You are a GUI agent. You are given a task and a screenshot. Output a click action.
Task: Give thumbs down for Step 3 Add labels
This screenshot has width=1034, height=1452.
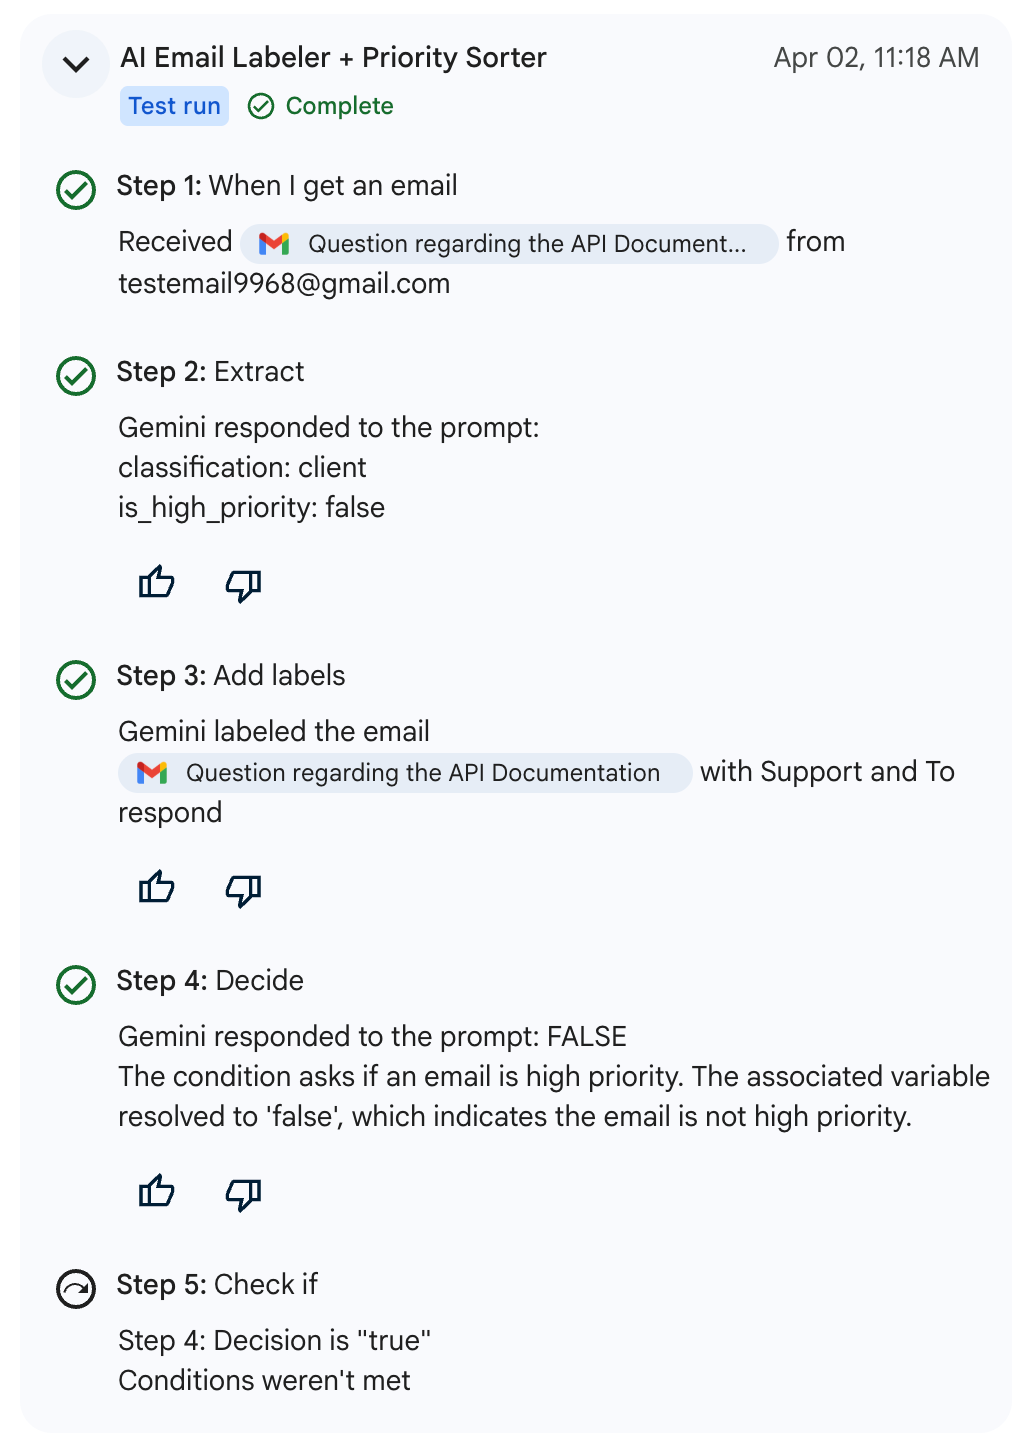click(243, 890)
